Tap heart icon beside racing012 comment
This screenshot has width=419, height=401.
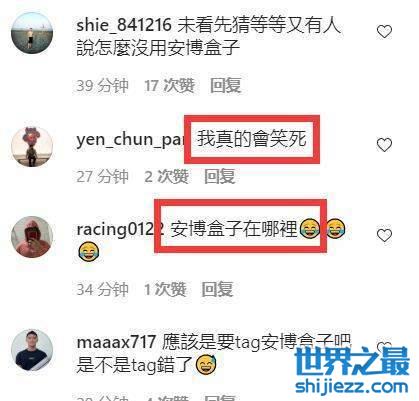[x=384, y=235]
